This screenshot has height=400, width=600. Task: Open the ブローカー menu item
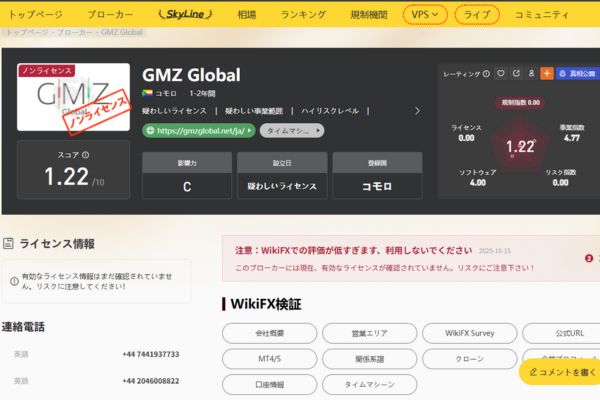[x=109, y=15]
